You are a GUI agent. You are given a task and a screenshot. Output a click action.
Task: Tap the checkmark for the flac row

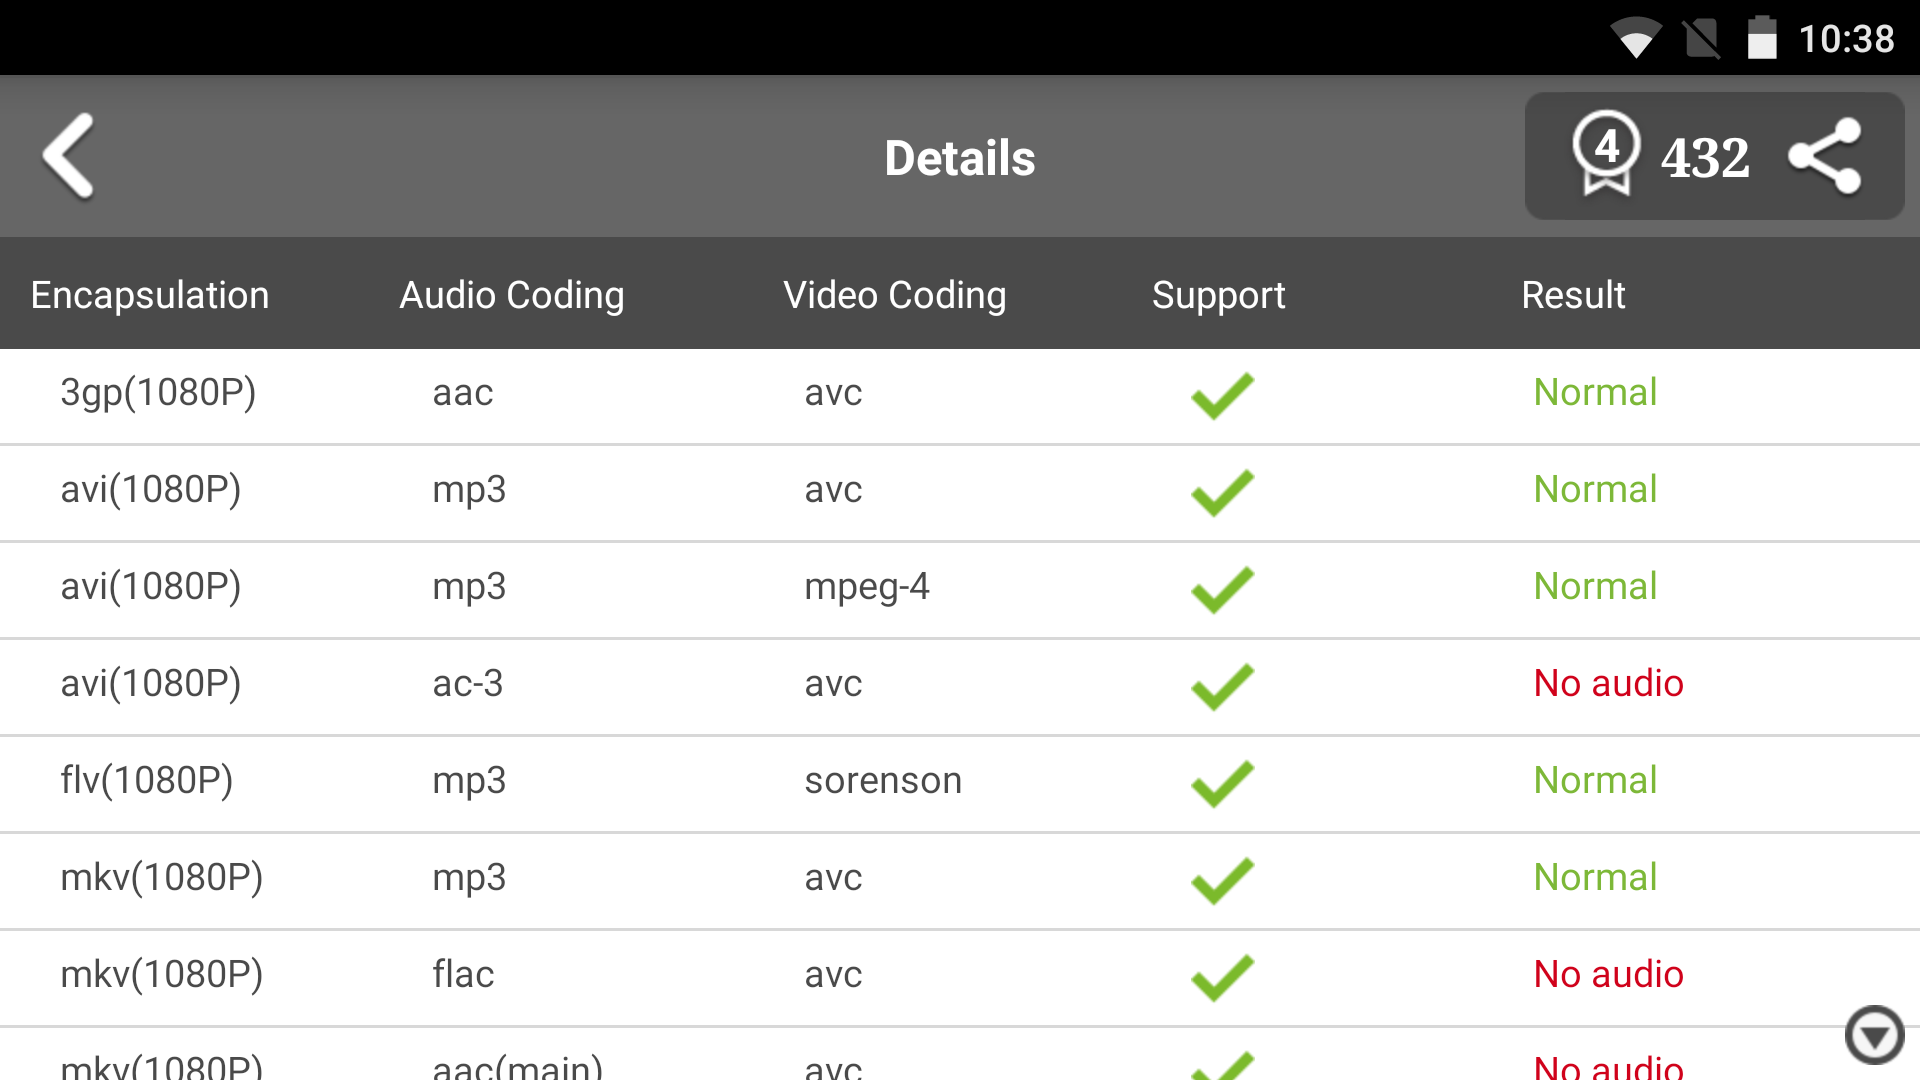point(1222,977)
